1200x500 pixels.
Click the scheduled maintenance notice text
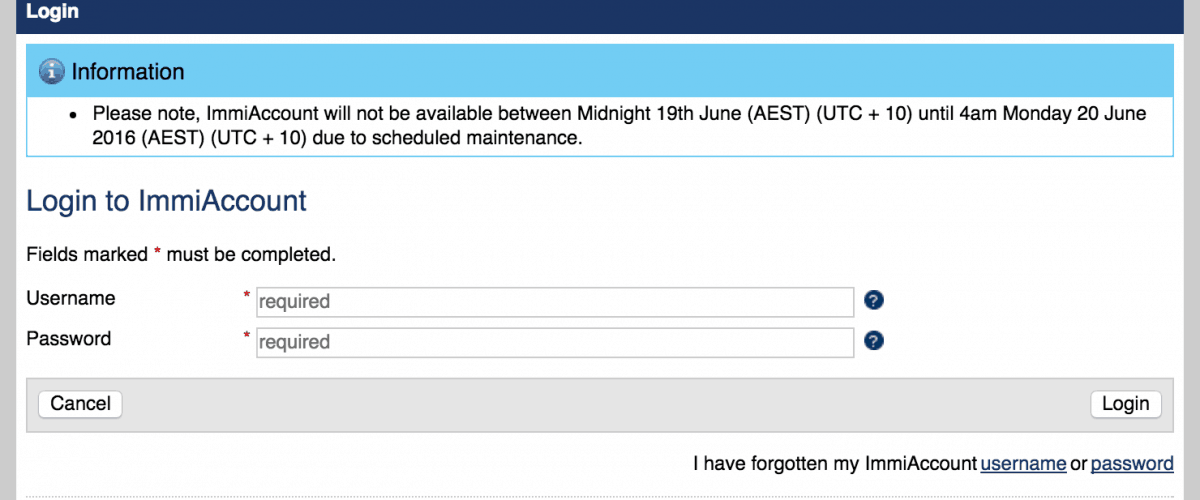coord(618,126)
